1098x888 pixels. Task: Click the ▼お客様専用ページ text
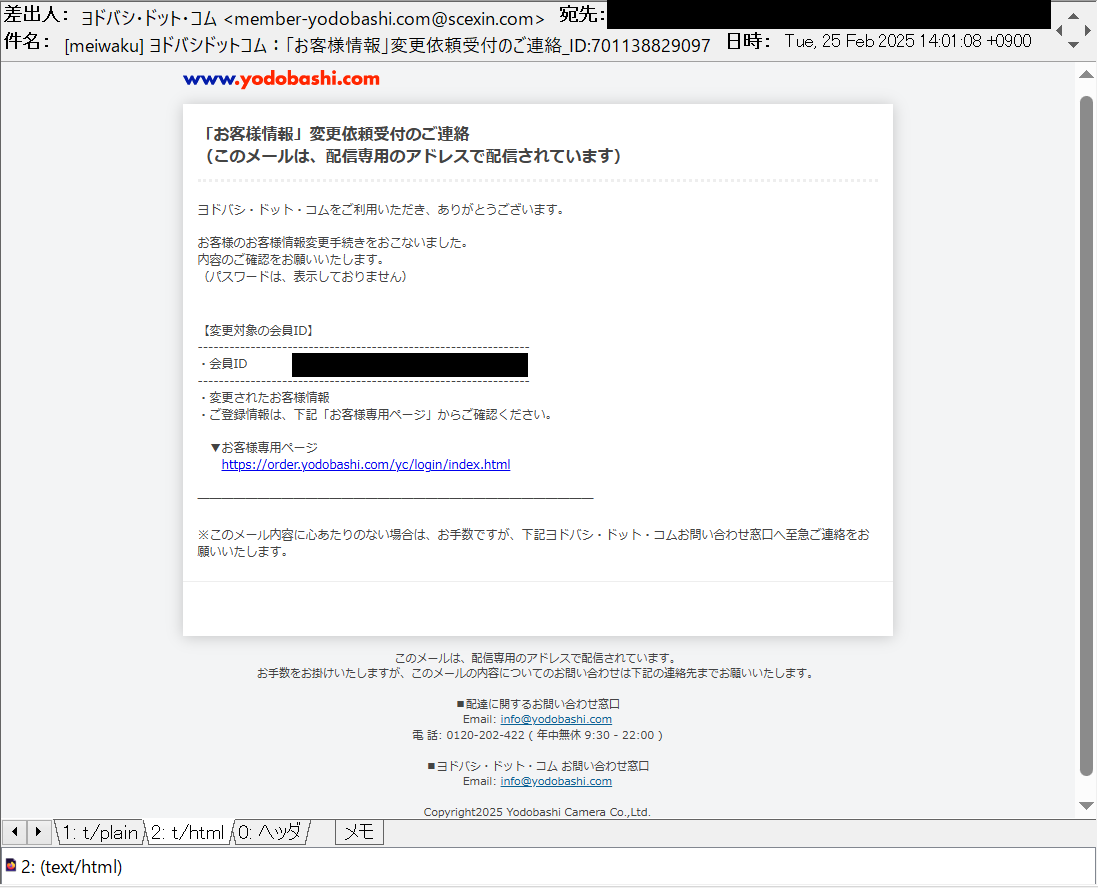click(x=264, y=448)
